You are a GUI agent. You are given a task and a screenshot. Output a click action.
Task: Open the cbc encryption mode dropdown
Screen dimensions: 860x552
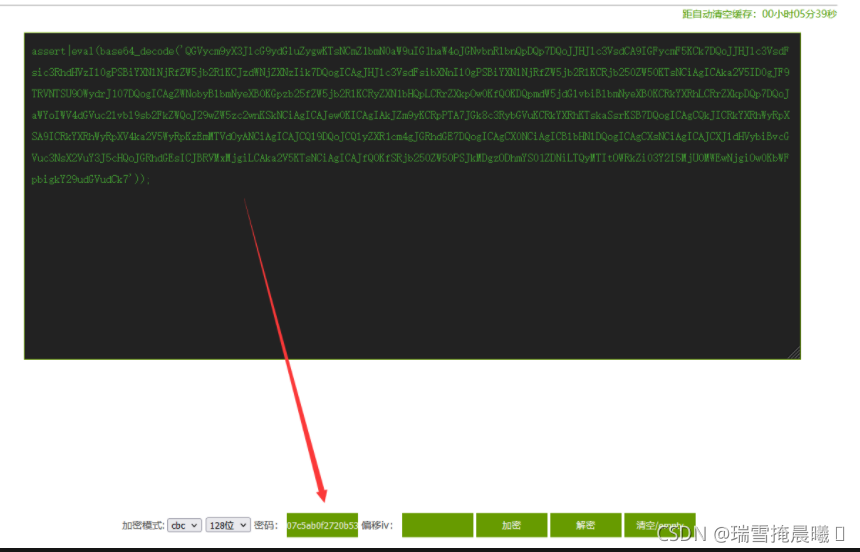tap(184, 525)
